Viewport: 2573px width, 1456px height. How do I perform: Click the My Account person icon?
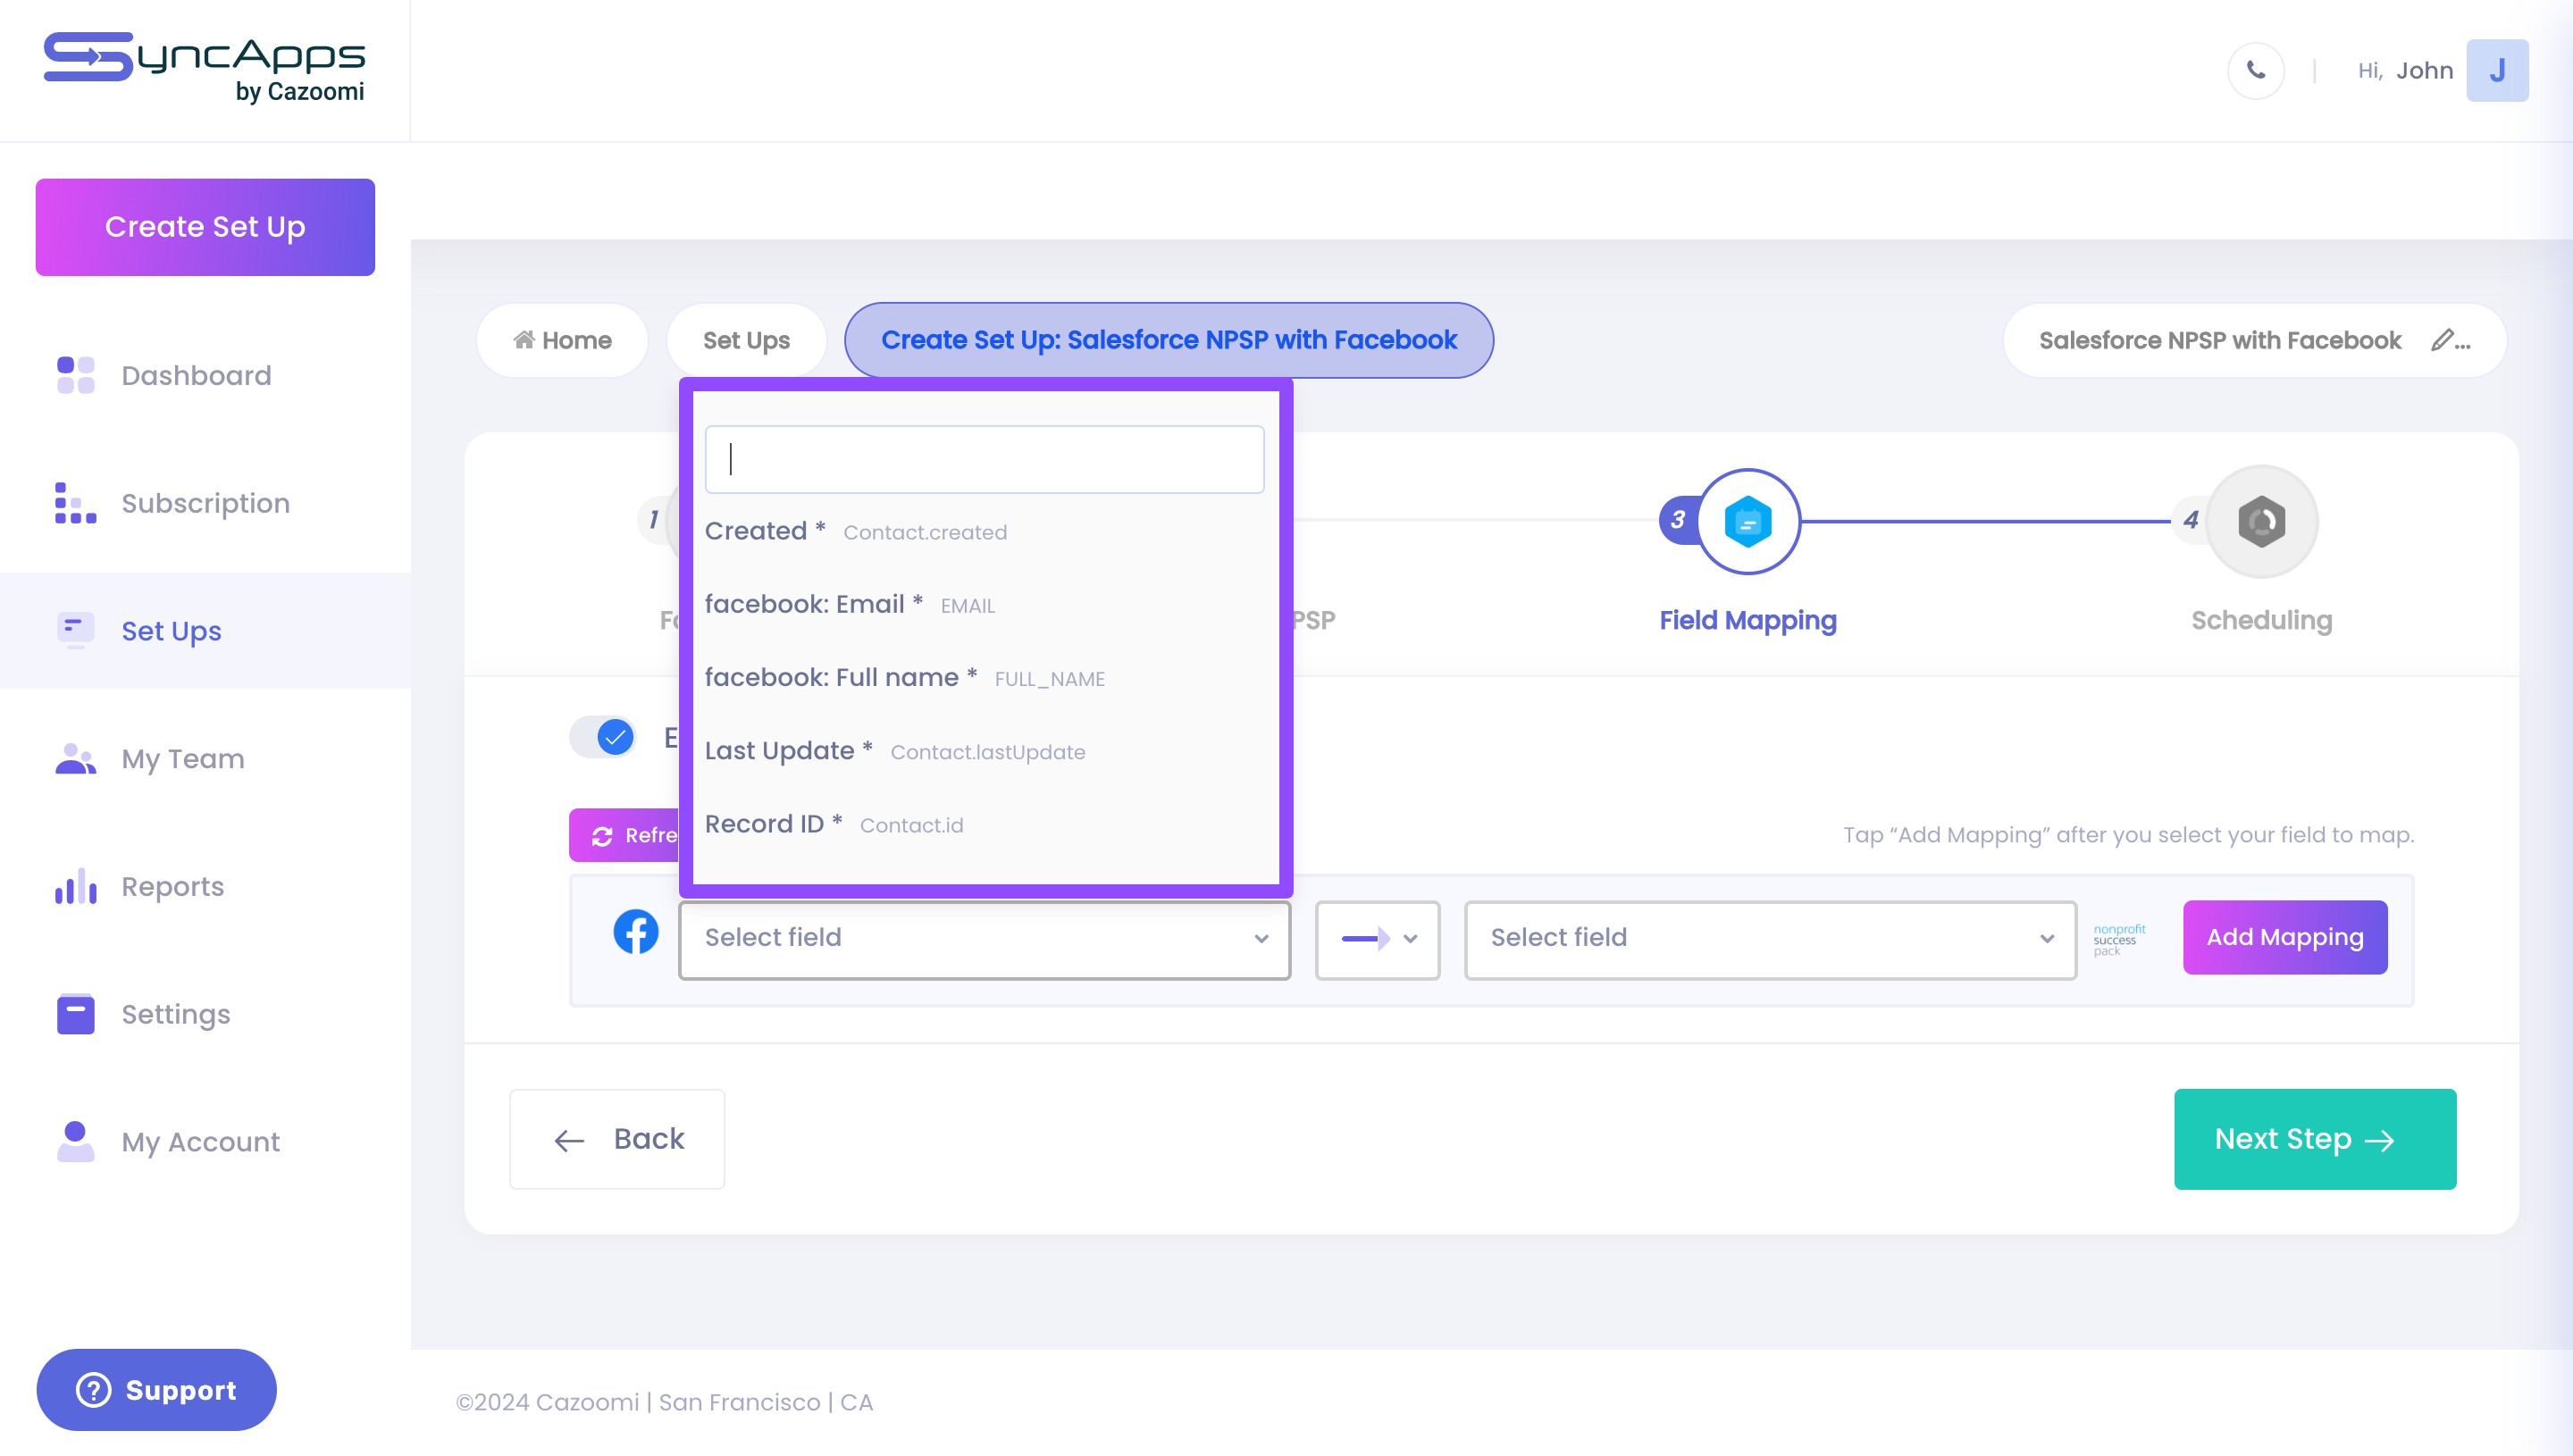(x=76, y=1141)
